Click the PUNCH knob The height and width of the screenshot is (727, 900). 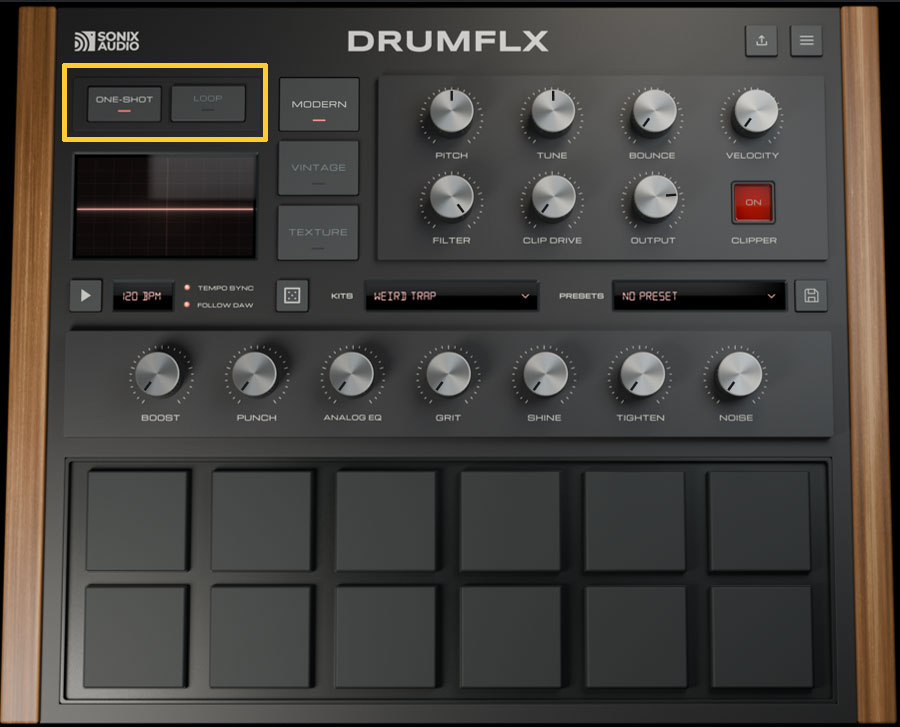(254, 374)
